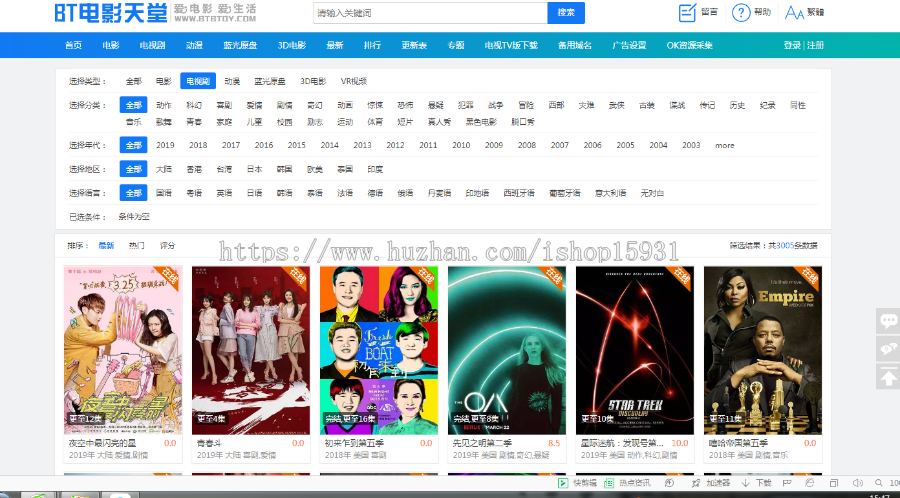Screen dimensions: 900x498
Task: Click the 登录 login link
Action: (792, 45)
